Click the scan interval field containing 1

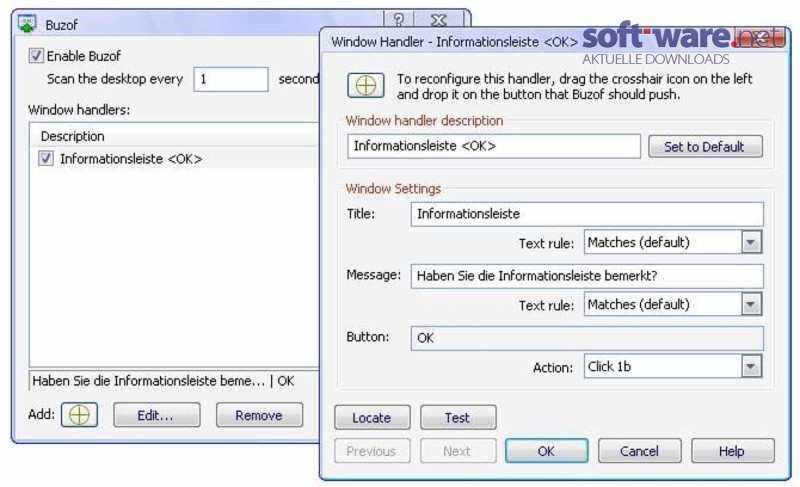pyautogui.click(x=231, y=80)
